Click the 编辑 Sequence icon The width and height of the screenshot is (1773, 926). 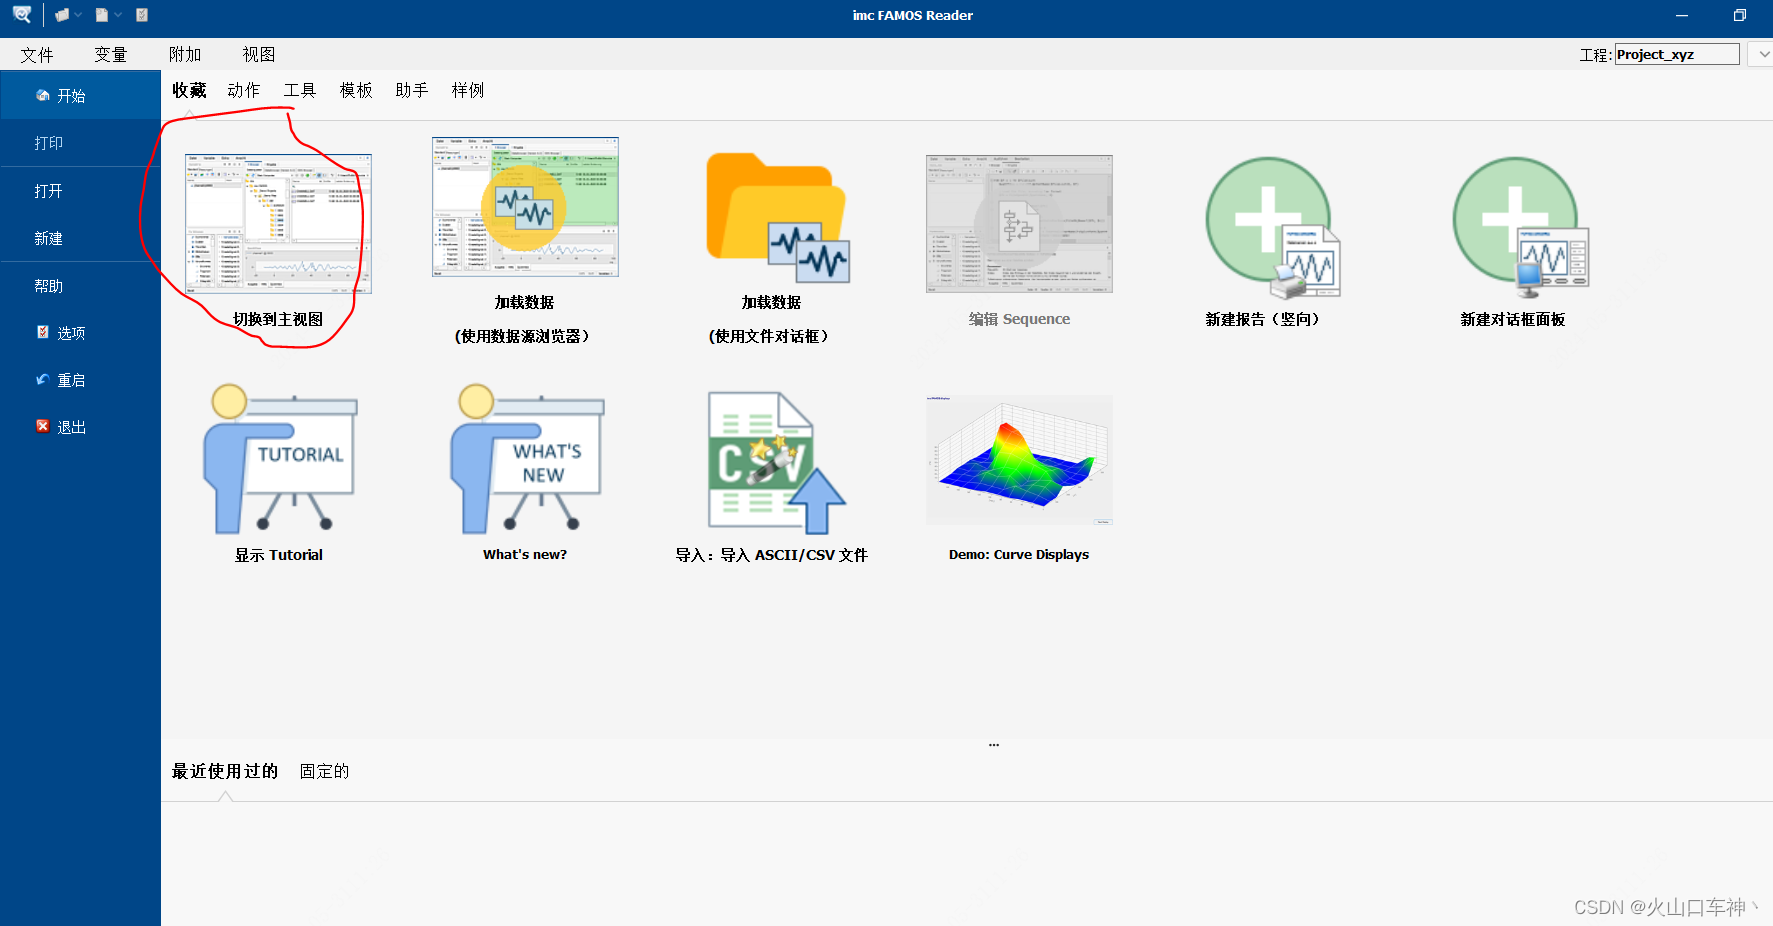(x=1019, y=224)
